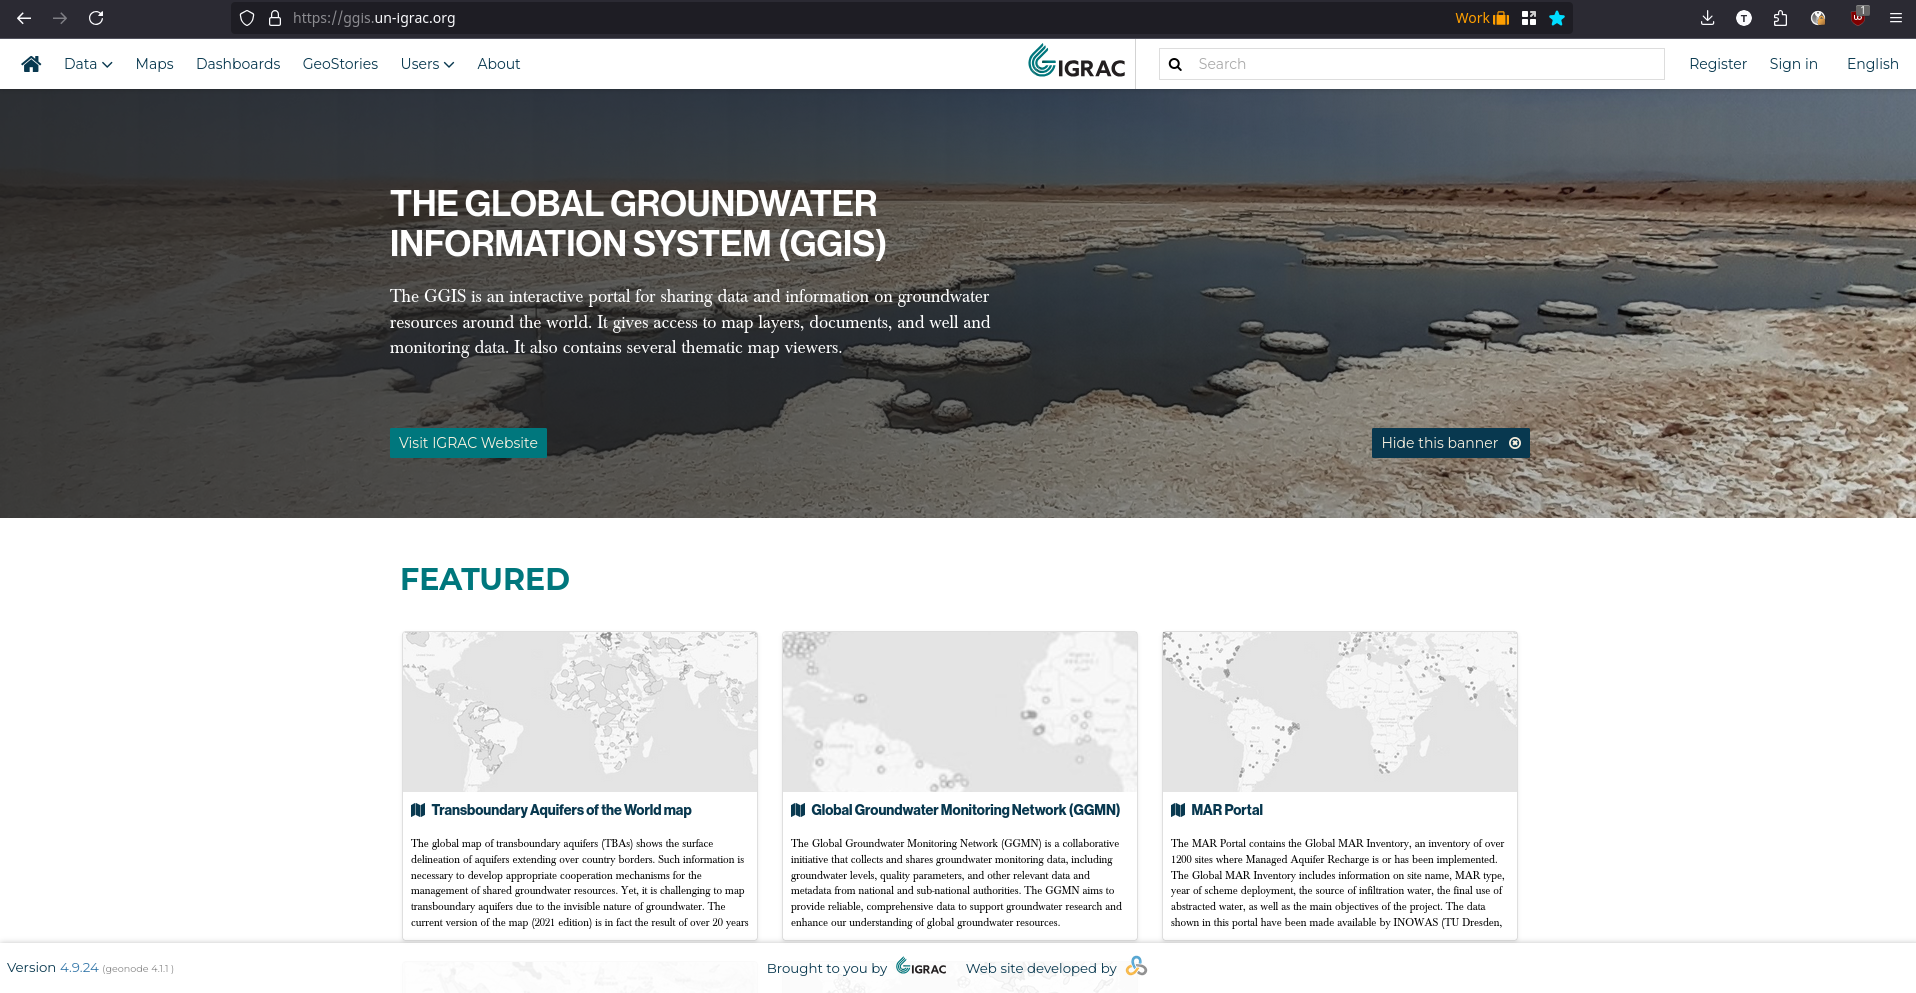Go to the home page via house icon
The image size is (1916, 993).
coord(31,64)
